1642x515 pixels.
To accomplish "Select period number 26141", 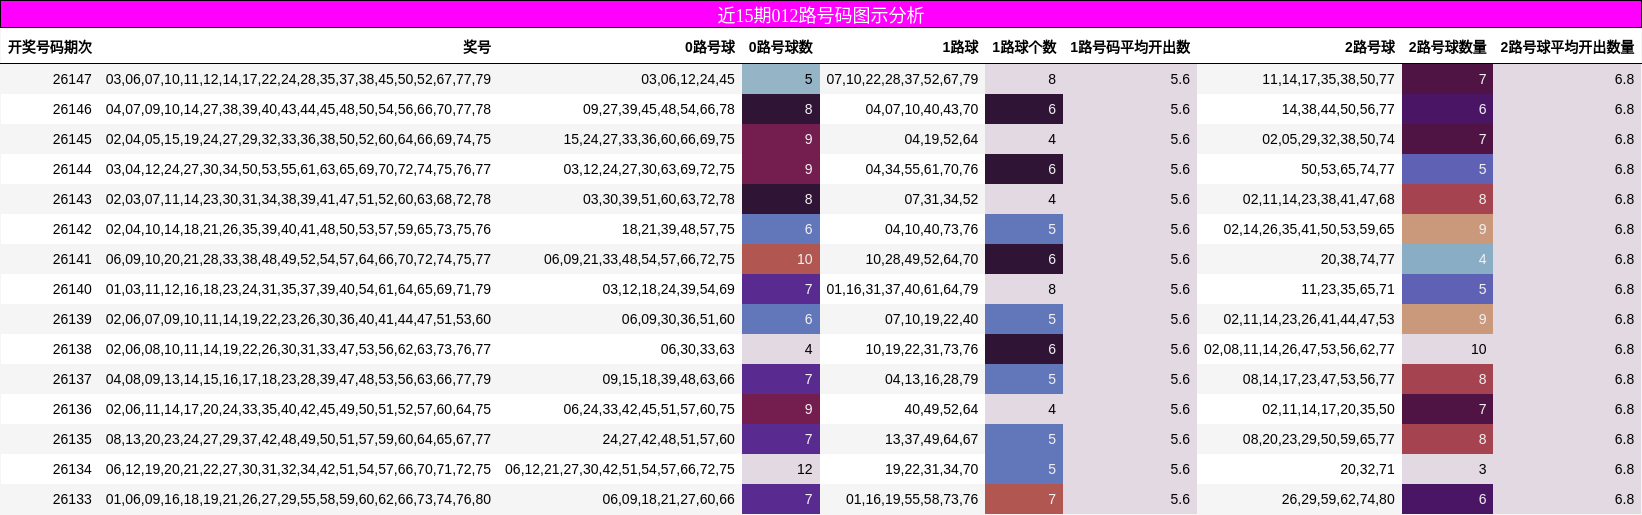I will click(72, 259).
